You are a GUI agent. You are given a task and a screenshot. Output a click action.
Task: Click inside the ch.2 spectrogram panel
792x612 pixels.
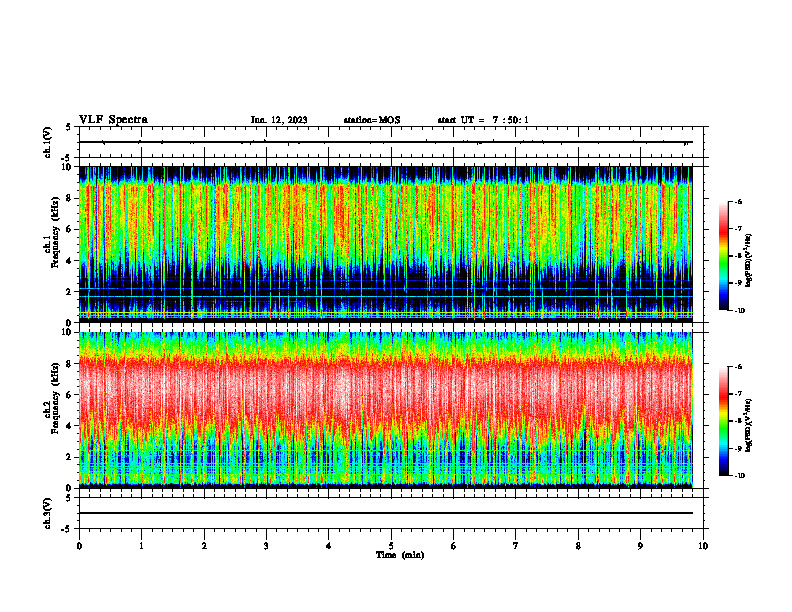(386, 410)
